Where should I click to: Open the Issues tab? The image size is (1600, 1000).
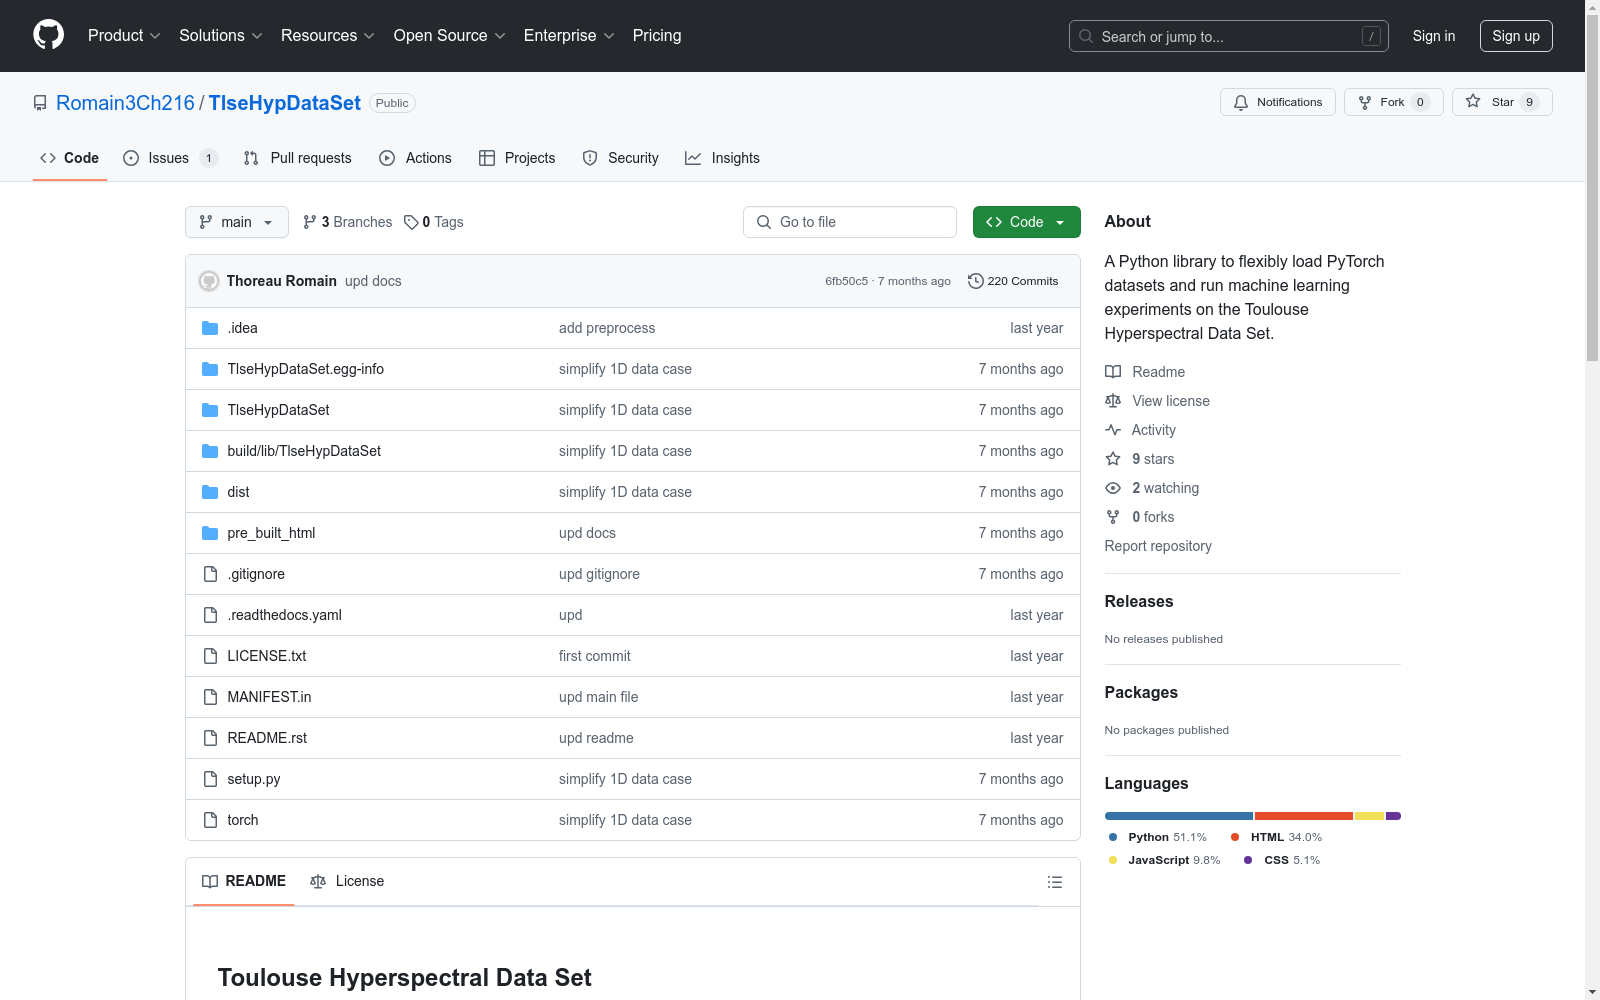(x=170, y=158)
